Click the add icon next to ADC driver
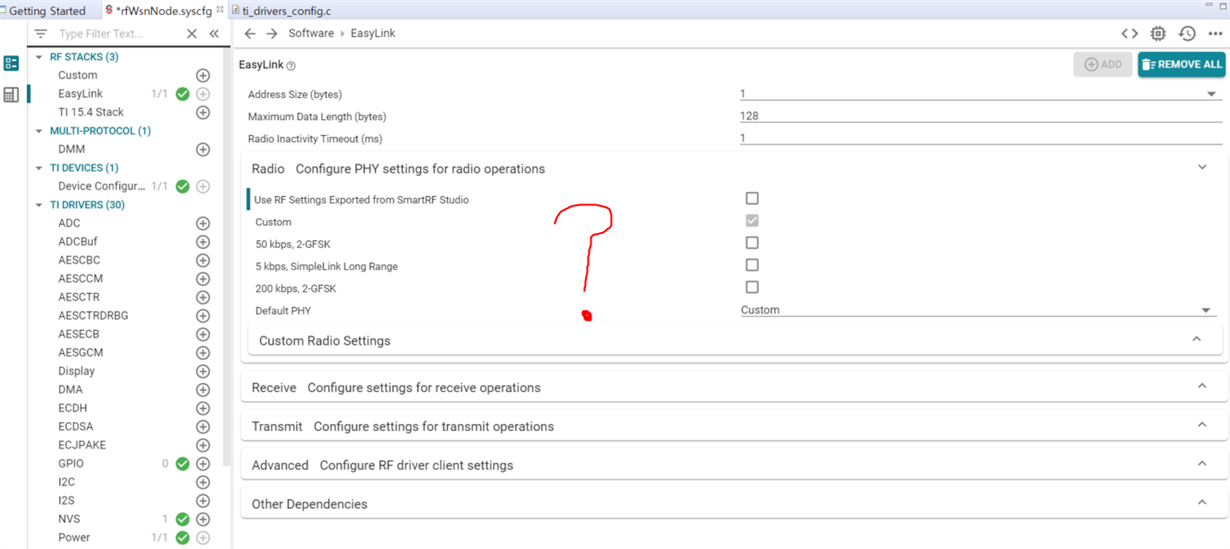 203,223
